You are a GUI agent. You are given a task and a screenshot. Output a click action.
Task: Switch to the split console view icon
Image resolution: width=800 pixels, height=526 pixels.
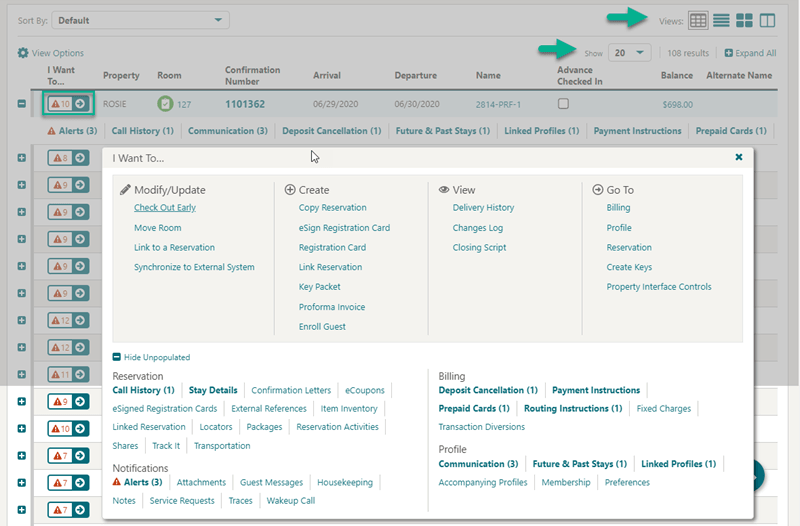point(767,20)
